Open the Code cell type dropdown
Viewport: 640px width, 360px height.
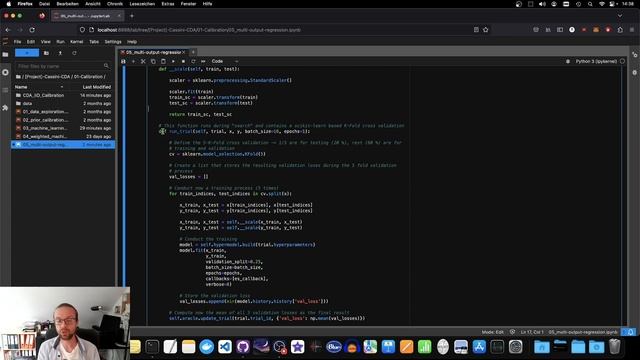[224, 61]
